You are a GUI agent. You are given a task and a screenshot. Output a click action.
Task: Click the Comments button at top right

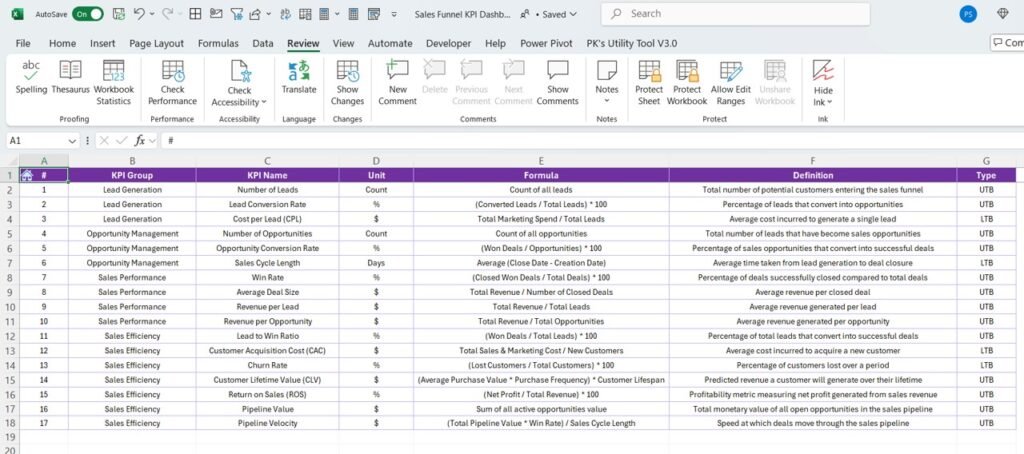(1007, 43)
